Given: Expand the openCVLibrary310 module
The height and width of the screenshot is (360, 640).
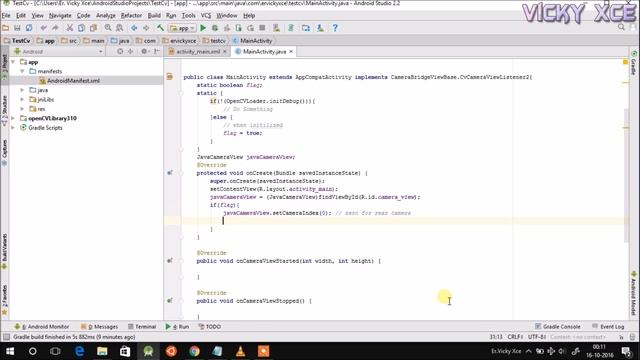Looking at the screenshot, I should [x=13, y=118].
